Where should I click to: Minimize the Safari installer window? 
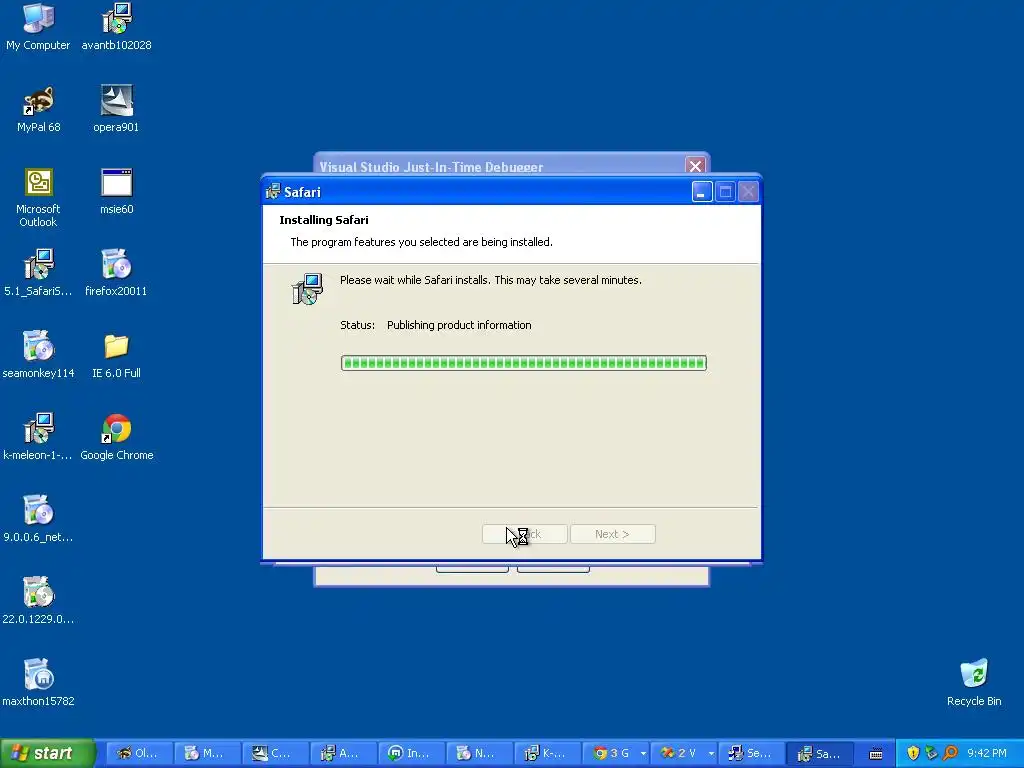702,191
